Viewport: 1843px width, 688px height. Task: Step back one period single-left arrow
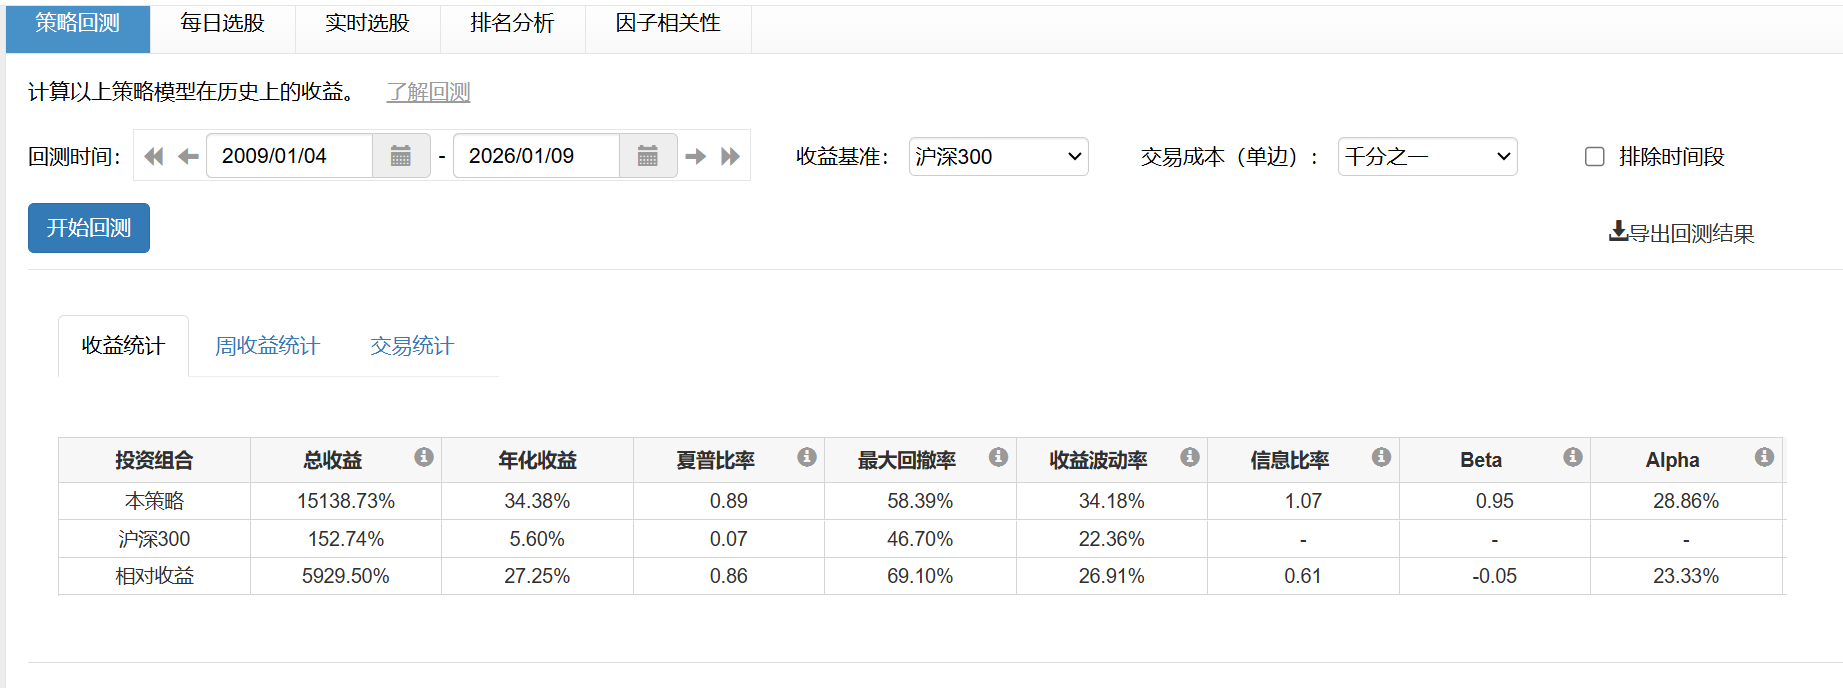(188, 156)
